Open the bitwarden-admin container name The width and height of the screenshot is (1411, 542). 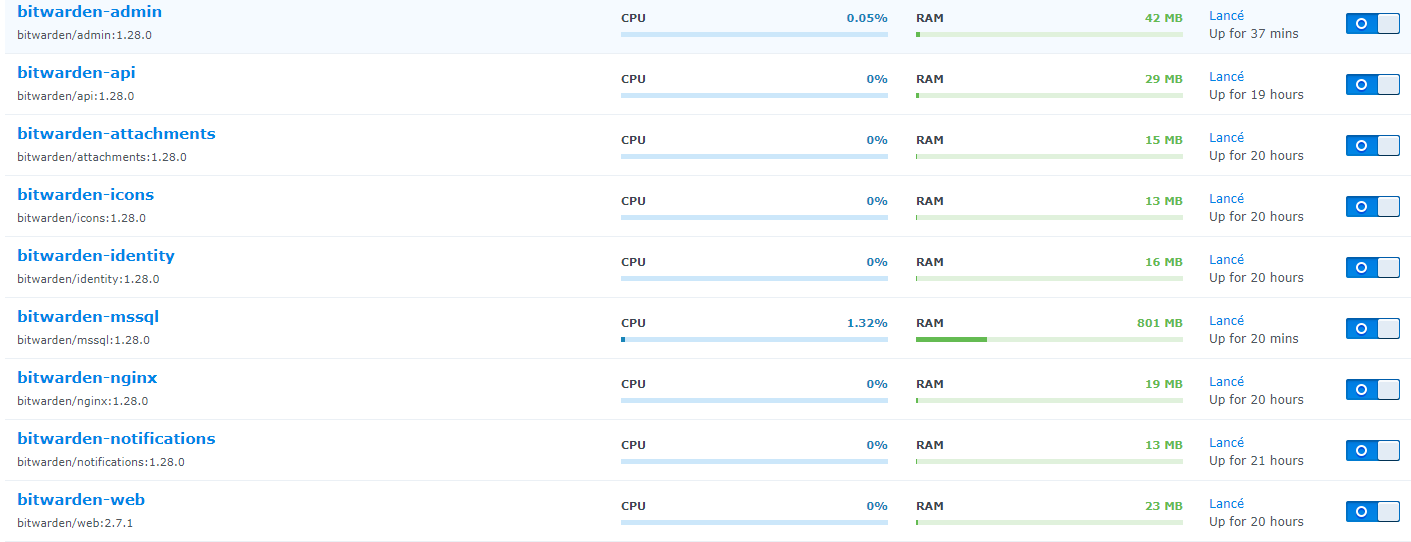click(89, 12)
